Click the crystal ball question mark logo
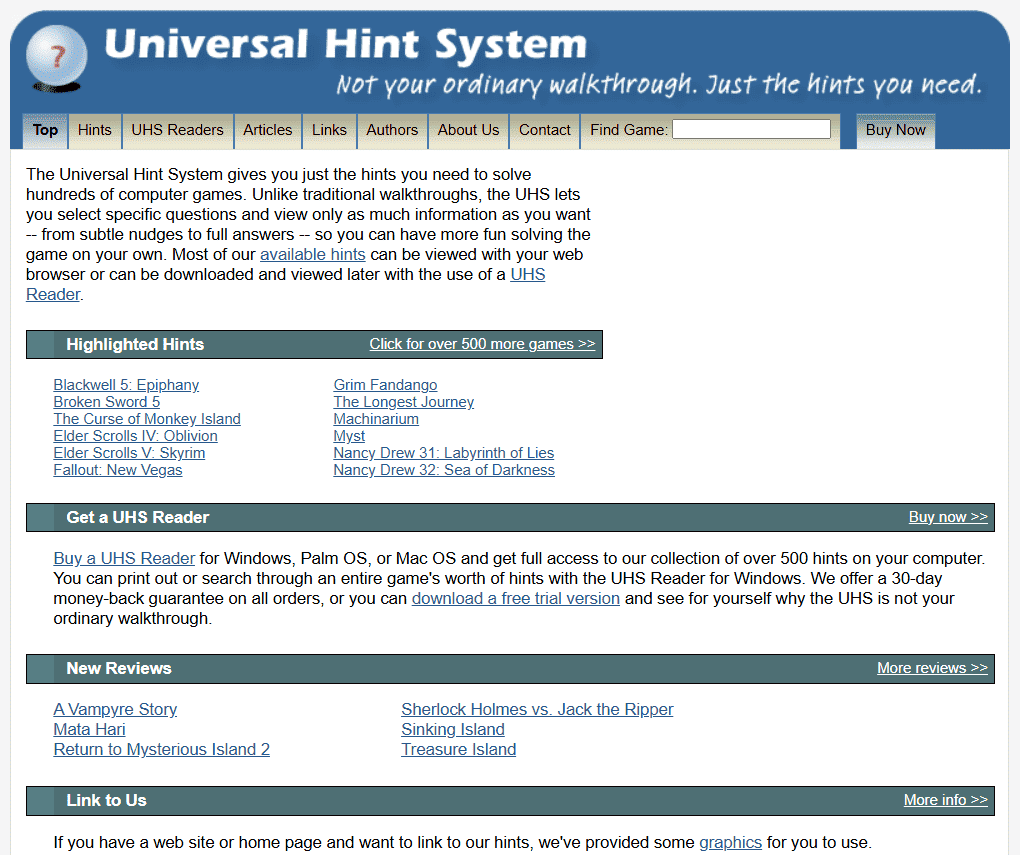This screenshot has height=855, width=1020. pos(56,58)
